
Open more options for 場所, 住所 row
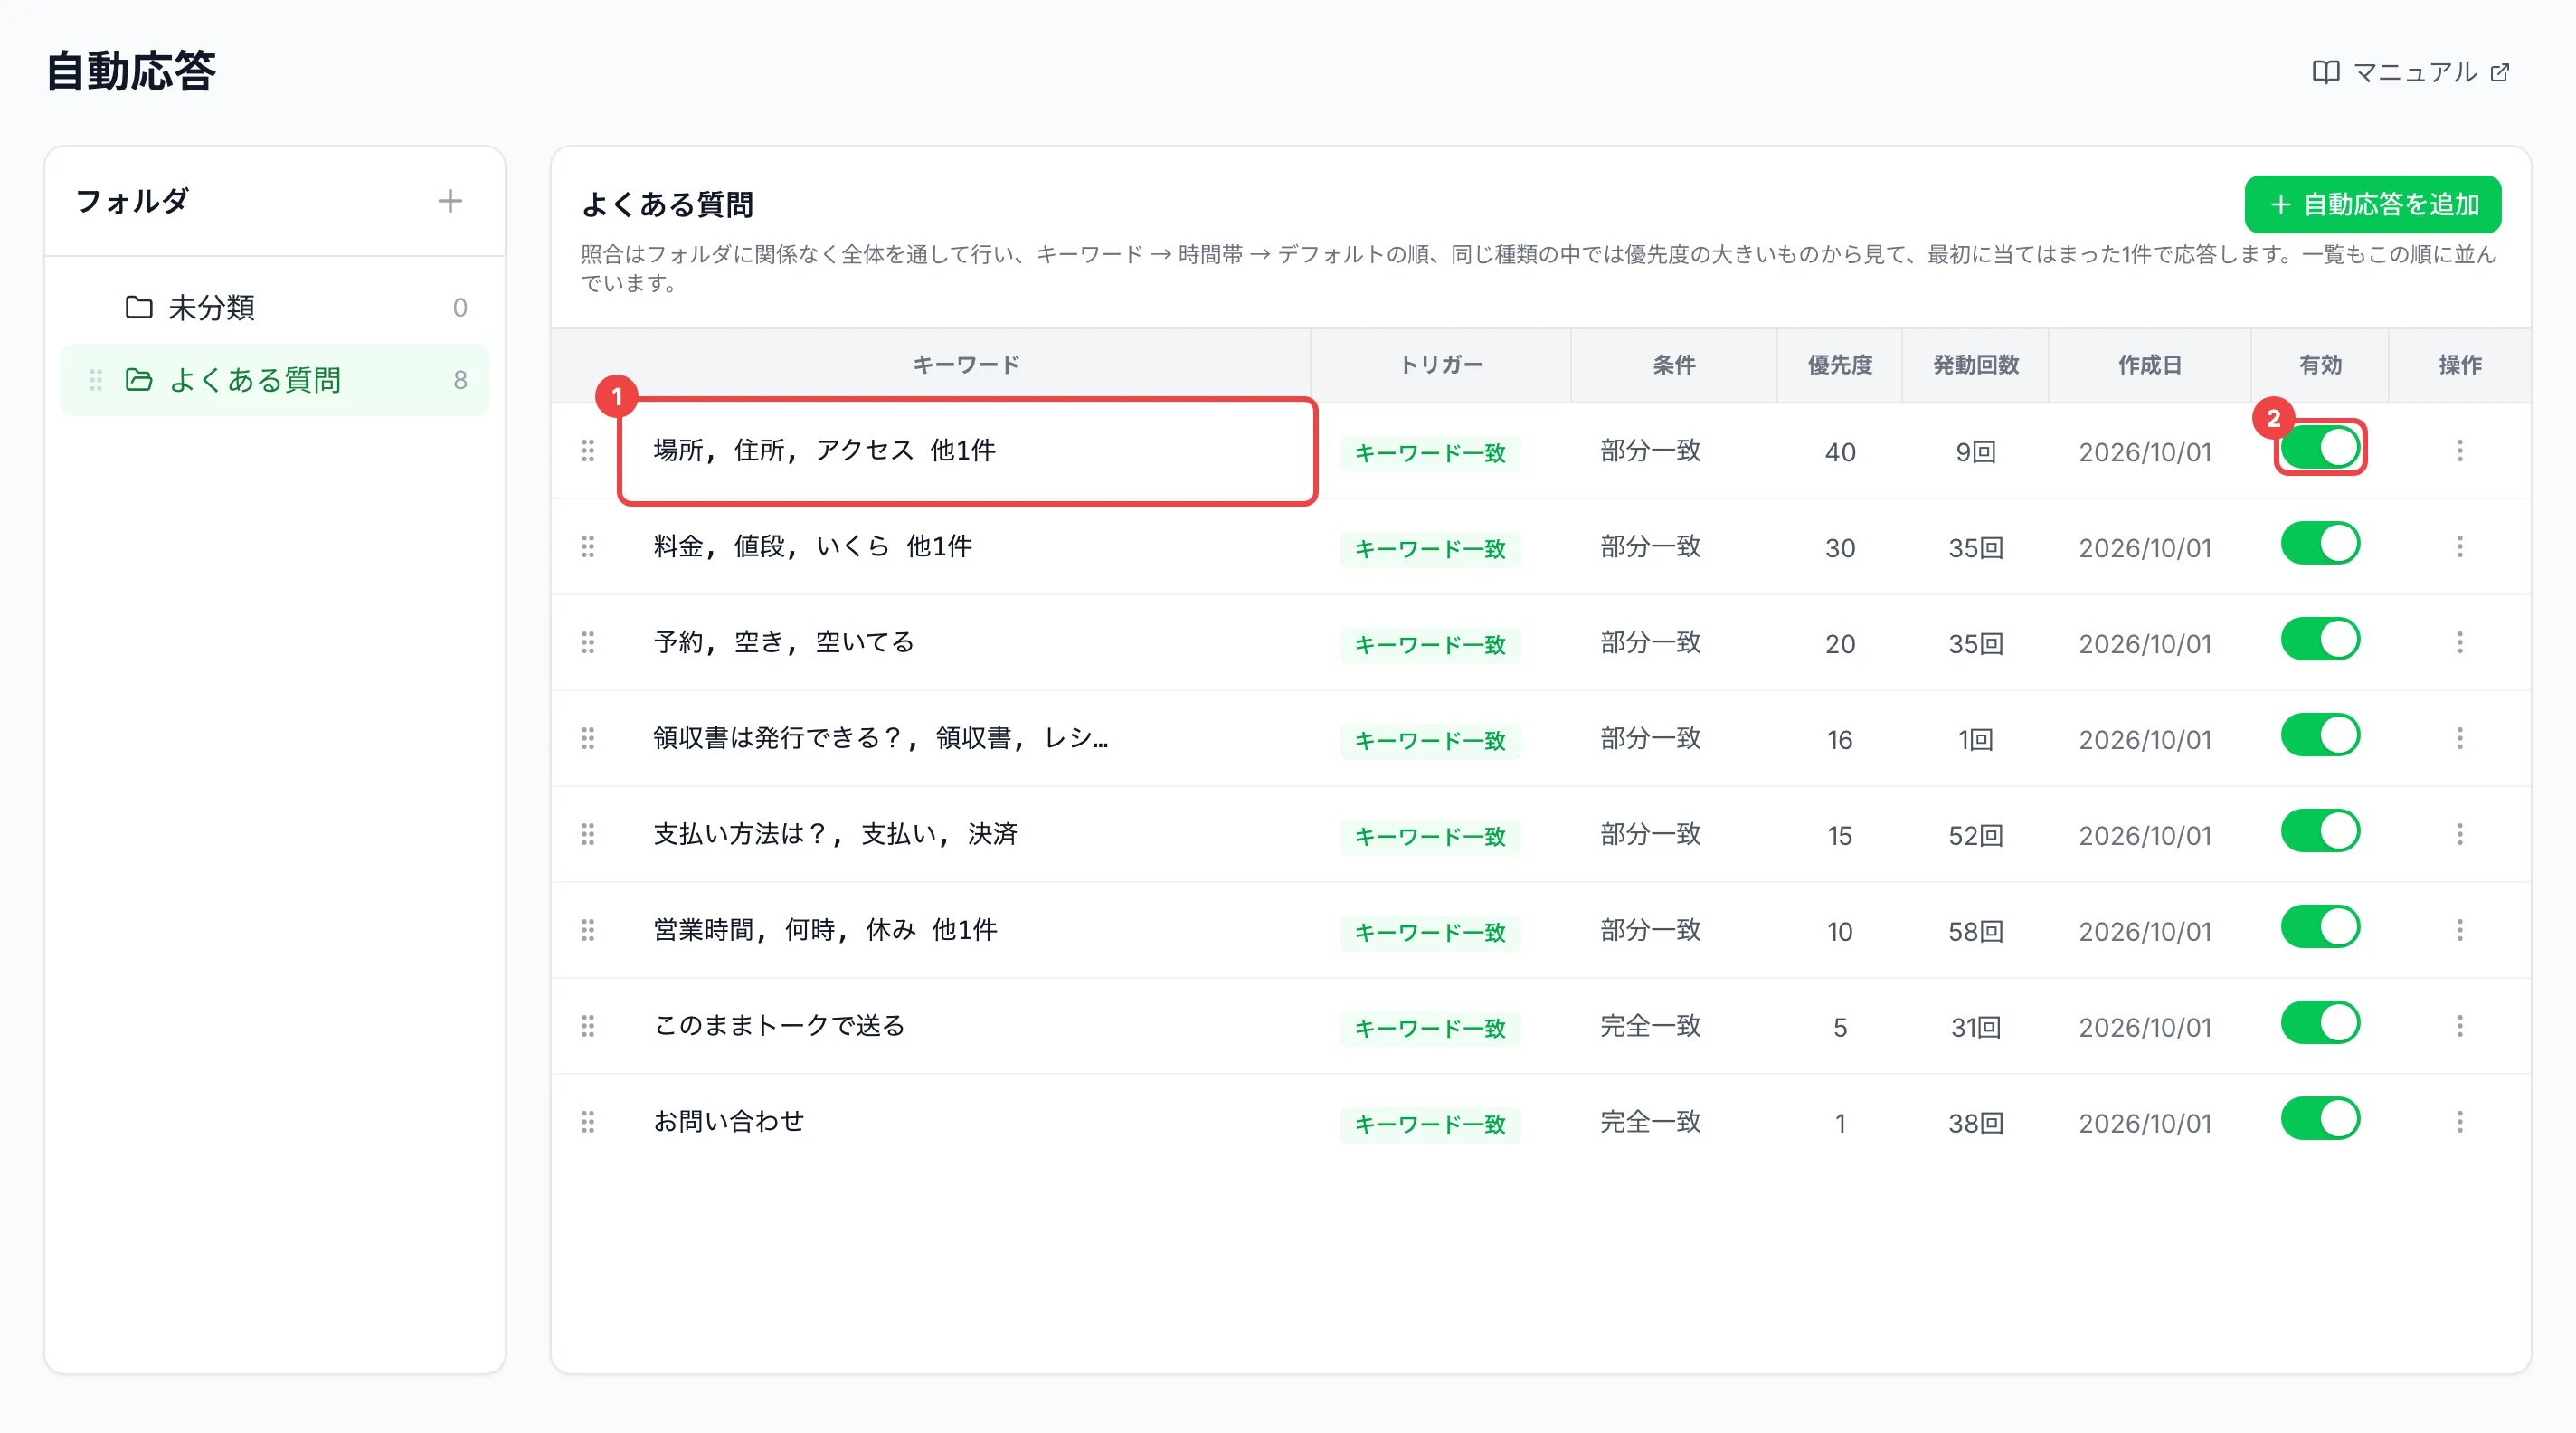pos(2459,450)
